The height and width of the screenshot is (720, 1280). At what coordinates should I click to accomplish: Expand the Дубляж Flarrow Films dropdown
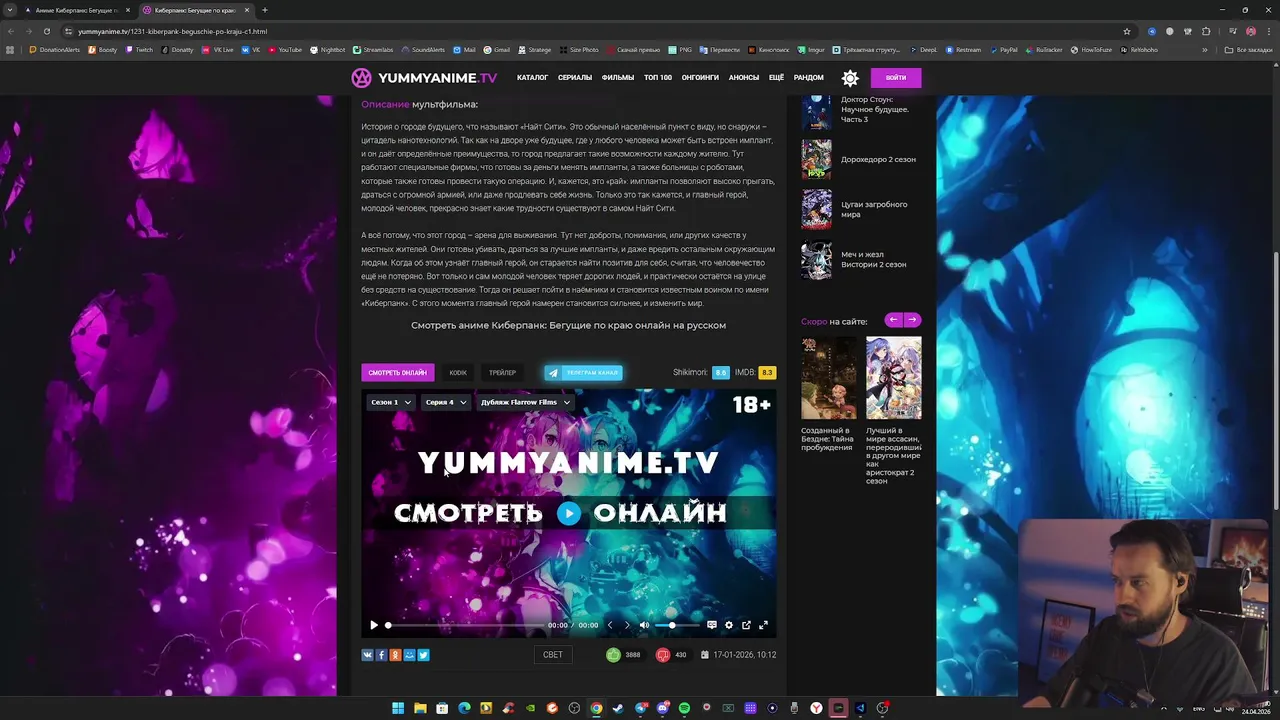(x=525, y=402)
